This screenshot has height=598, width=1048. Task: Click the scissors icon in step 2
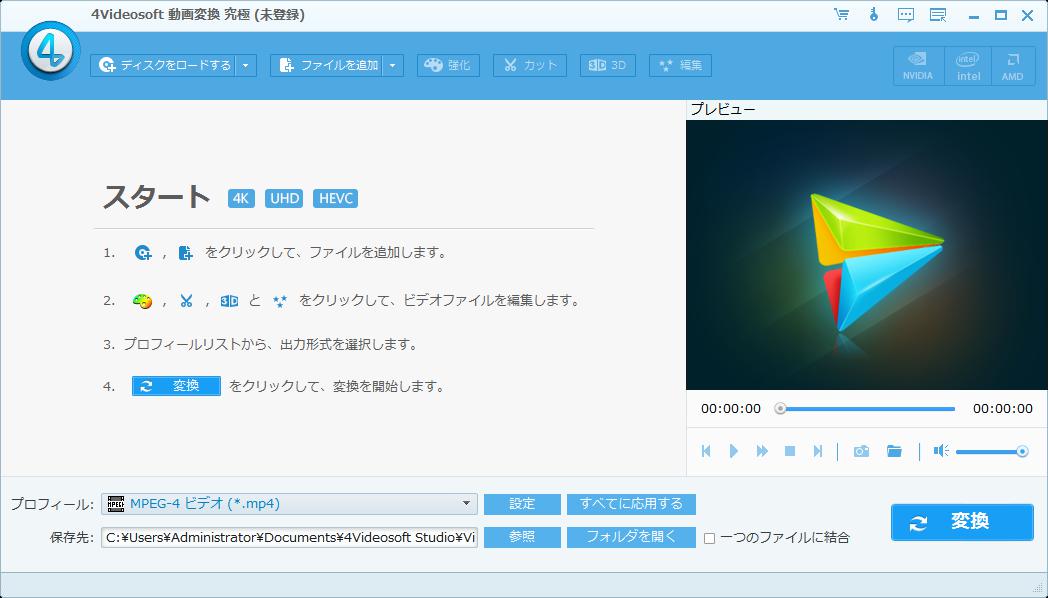(x=186, y=301)
